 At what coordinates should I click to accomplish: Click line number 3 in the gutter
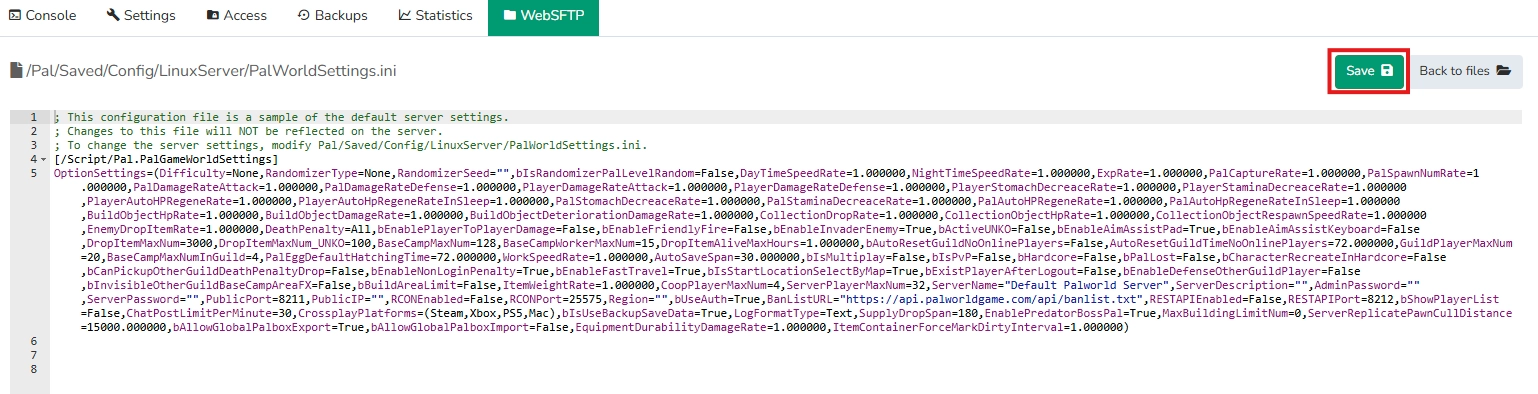tap(34, 145)
